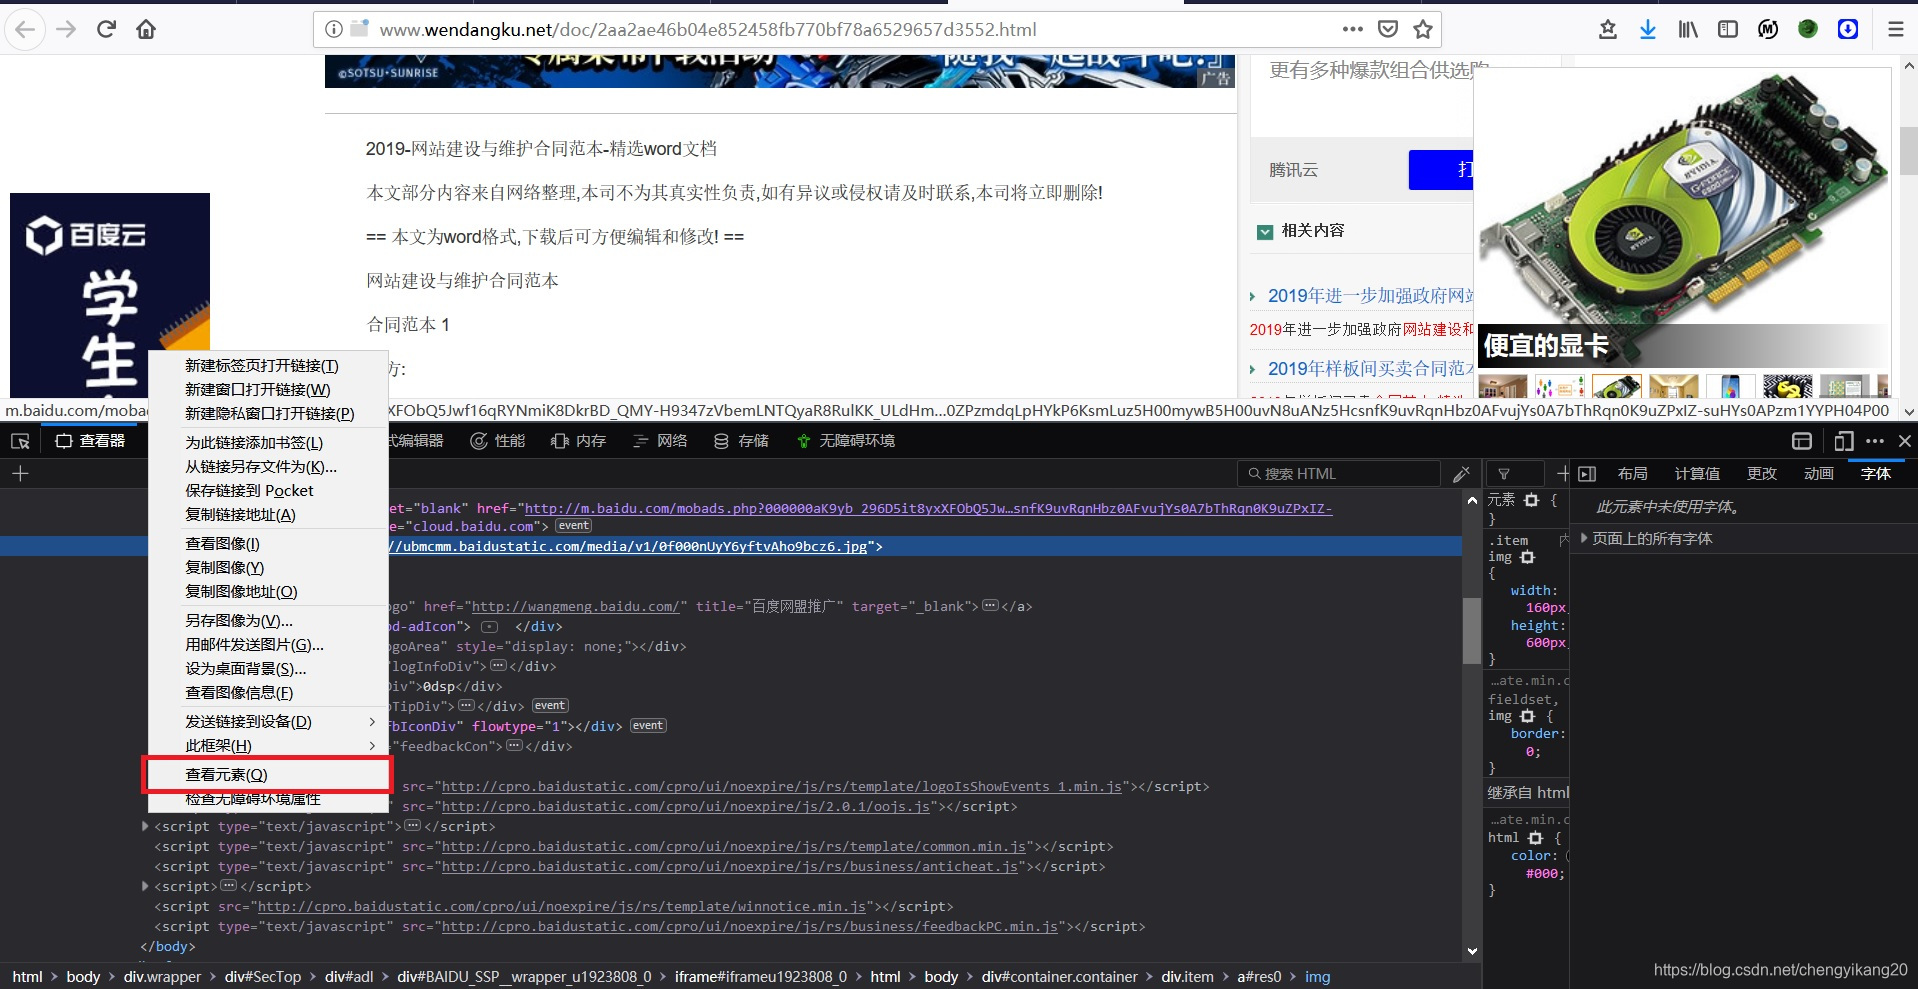This screenshot has height=989, width=1918.
Task: Highlight elements matching fieldset, img selector
Action: click(1527, 716)
